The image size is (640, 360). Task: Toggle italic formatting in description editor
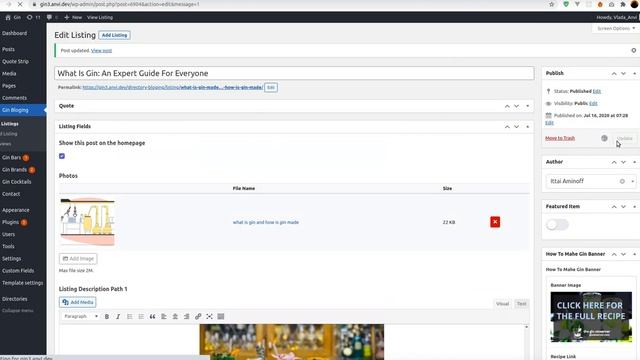pyautogui.click(x=118, y=316)
